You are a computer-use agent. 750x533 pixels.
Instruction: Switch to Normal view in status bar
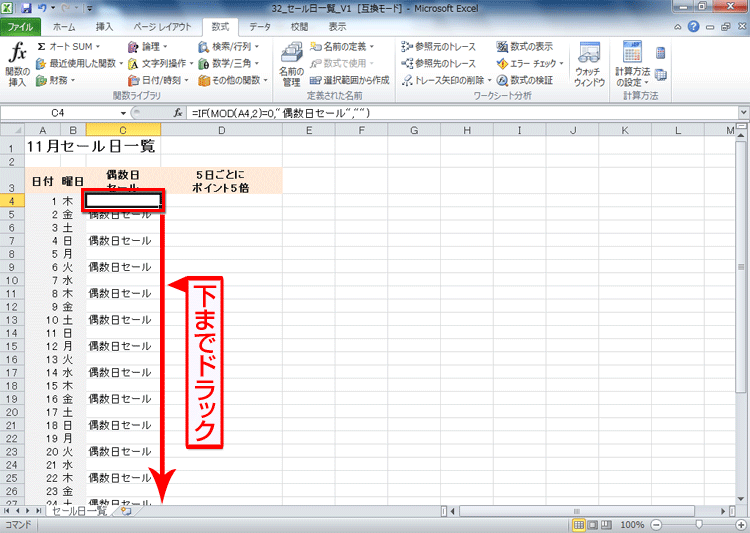click(579, 525)
